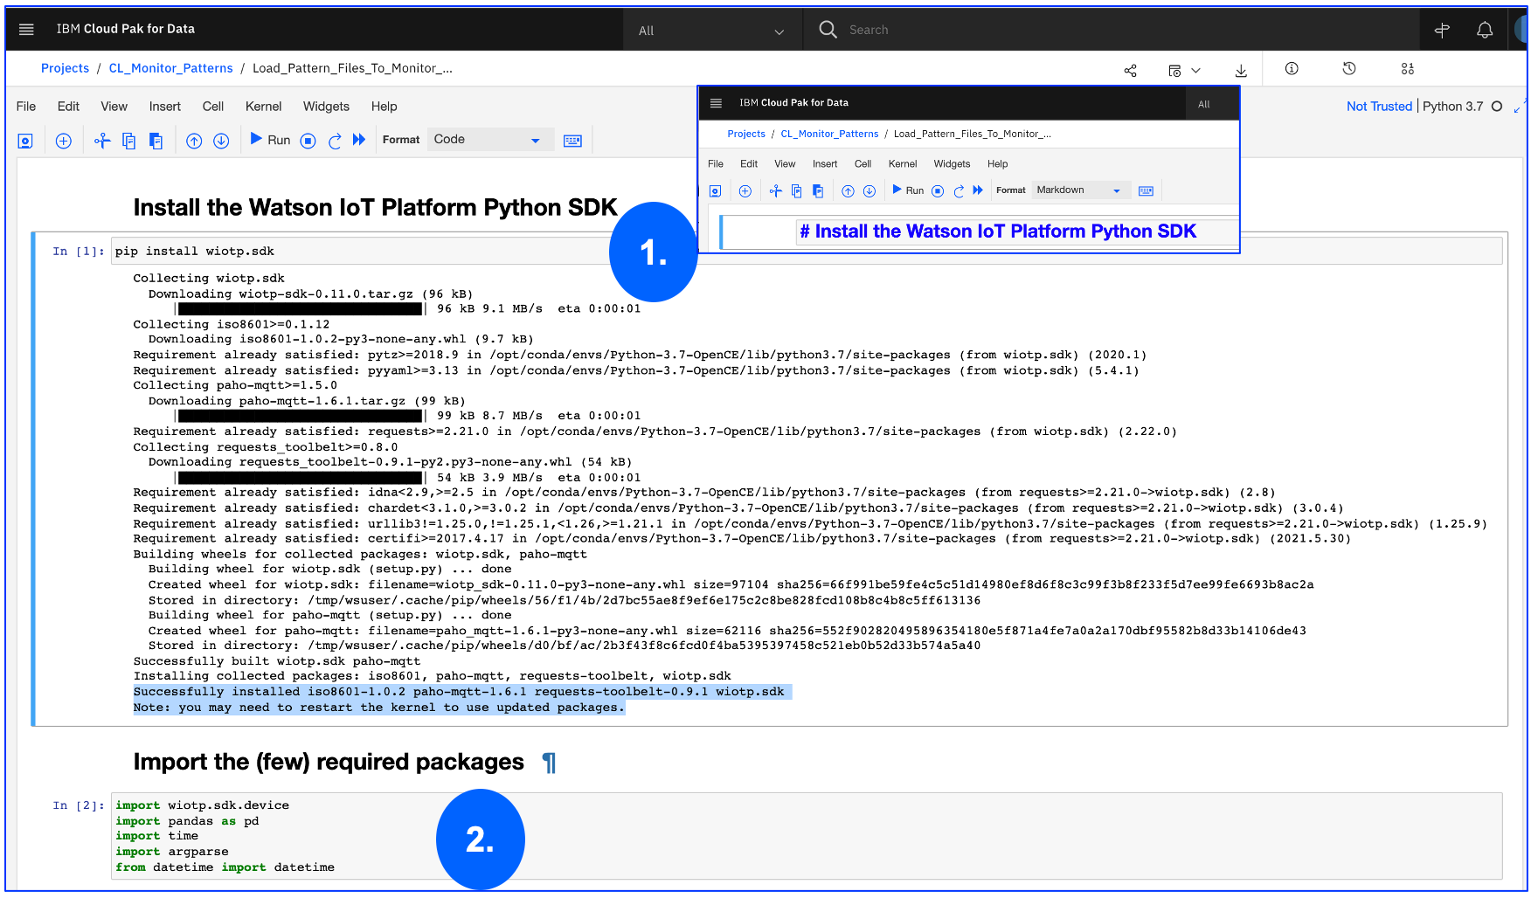The height and width of the screenshot is (898, 1538).
Task: Open the command palette keyboard icon
Action: tap(573, 141)
